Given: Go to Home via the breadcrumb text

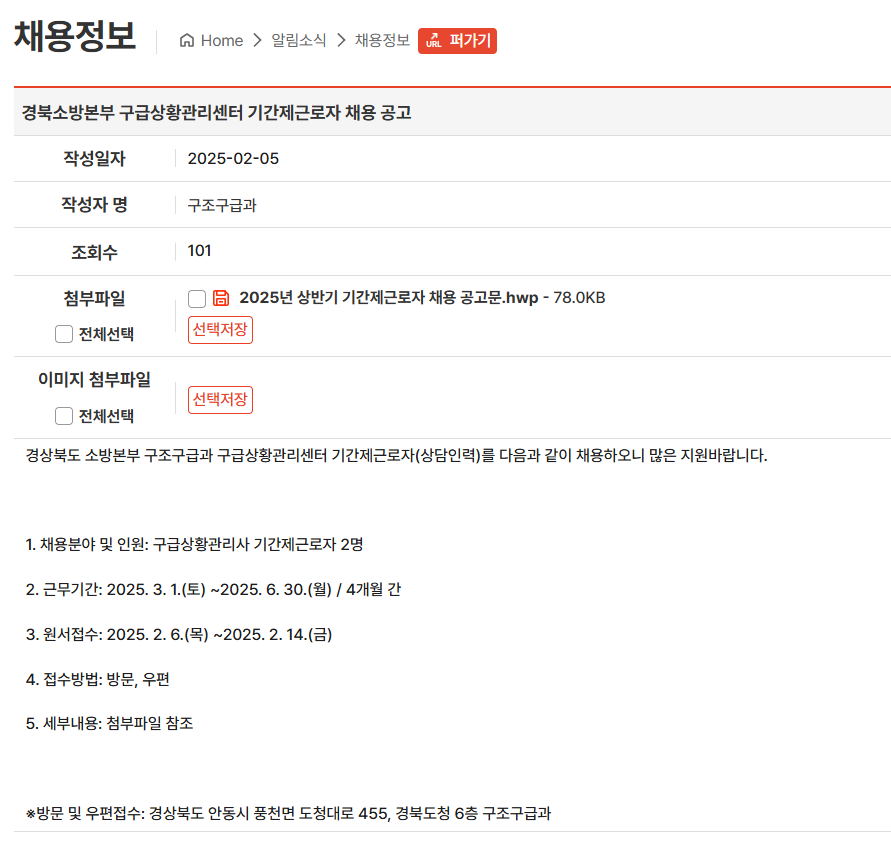Looking at the screenshot, I should pyautogui.click(x=221, y=41).
